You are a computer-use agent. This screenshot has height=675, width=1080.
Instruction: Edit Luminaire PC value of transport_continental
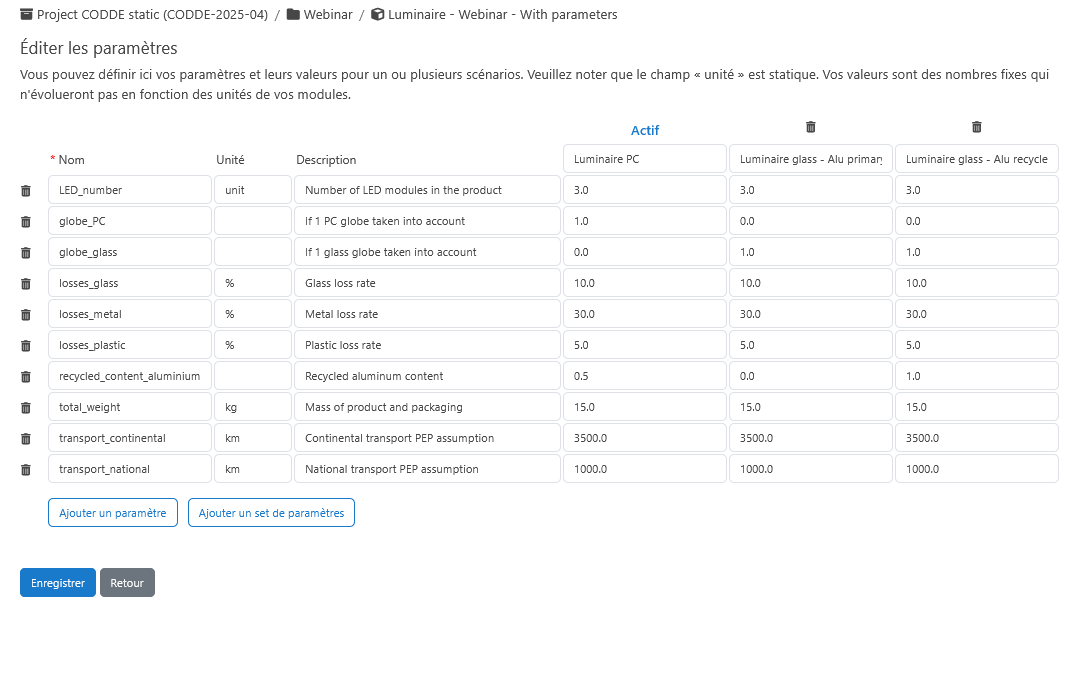tap(645, 438)
